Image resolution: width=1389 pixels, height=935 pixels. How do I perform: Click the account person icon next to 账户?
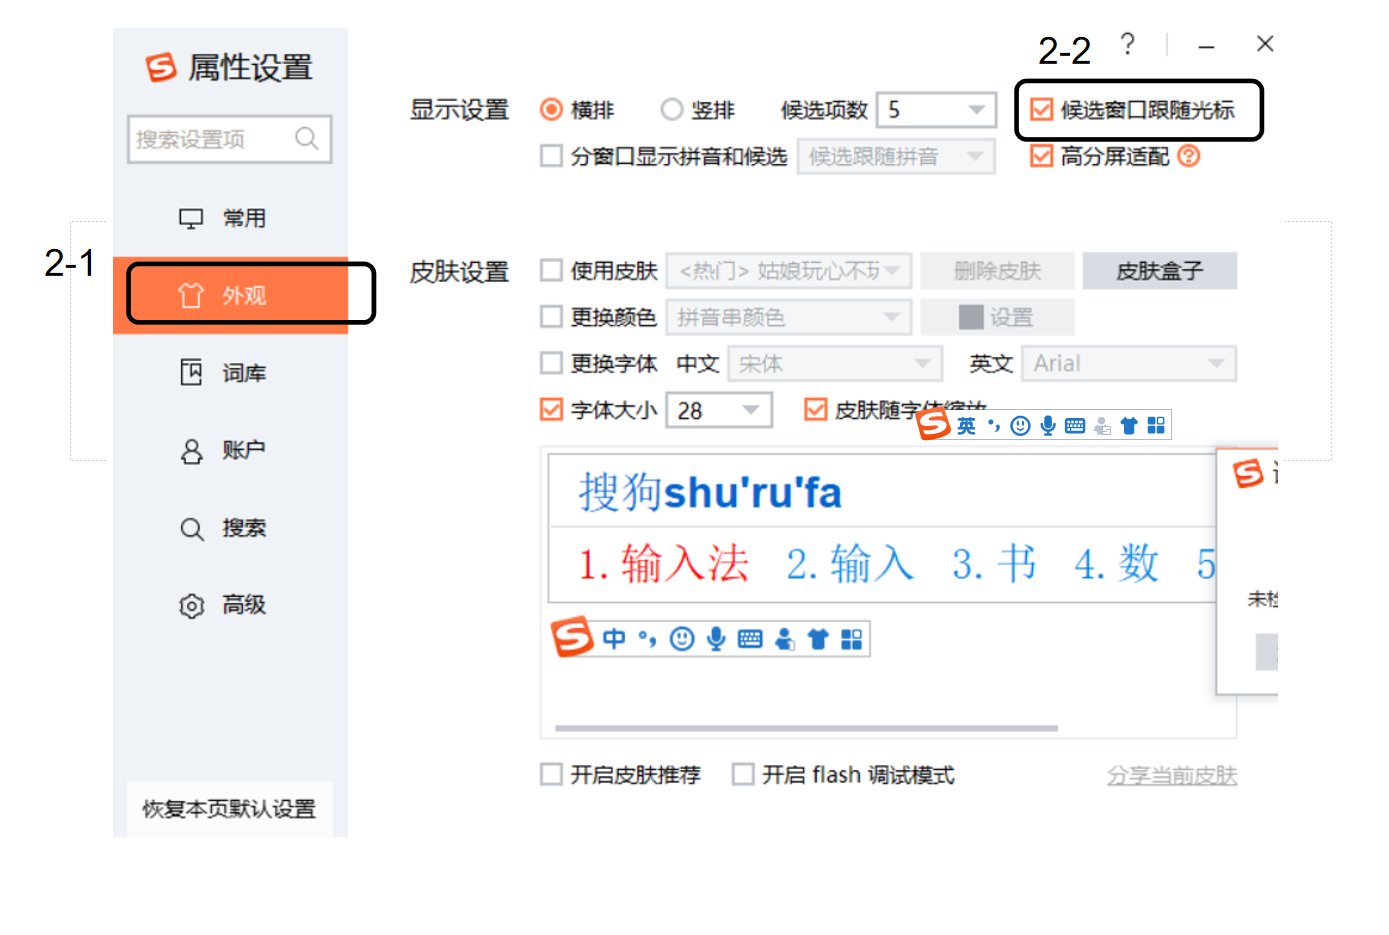(190, 451)
